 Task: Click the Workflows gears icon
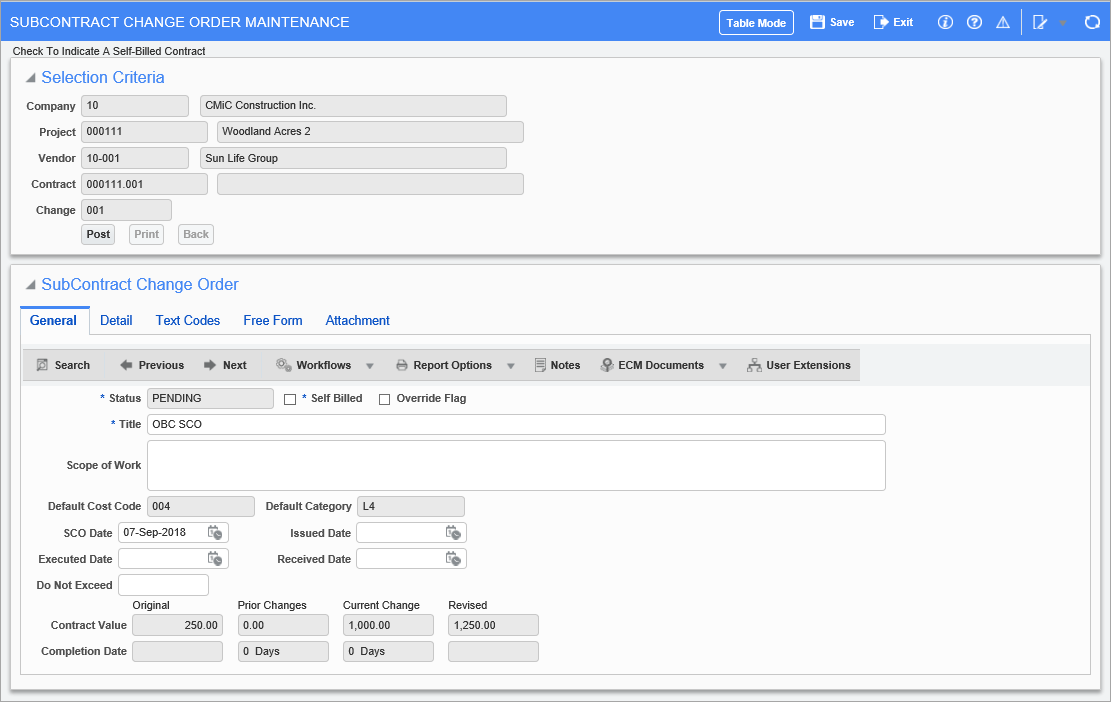283,365
